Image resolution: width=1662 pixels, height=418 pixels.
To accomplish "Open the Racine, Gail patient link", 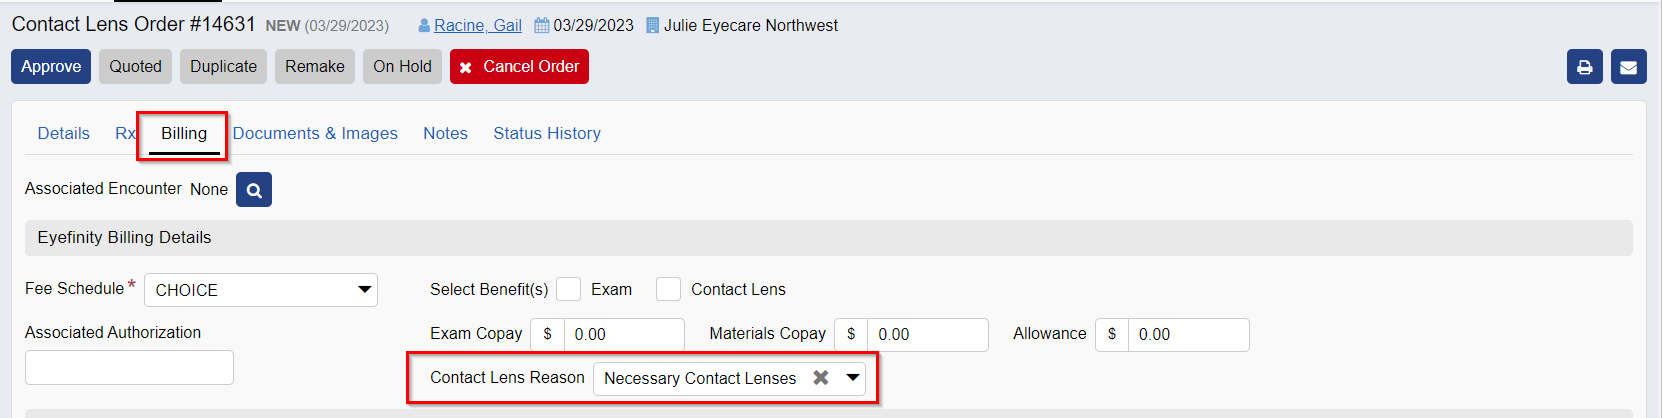I will 478,26.
